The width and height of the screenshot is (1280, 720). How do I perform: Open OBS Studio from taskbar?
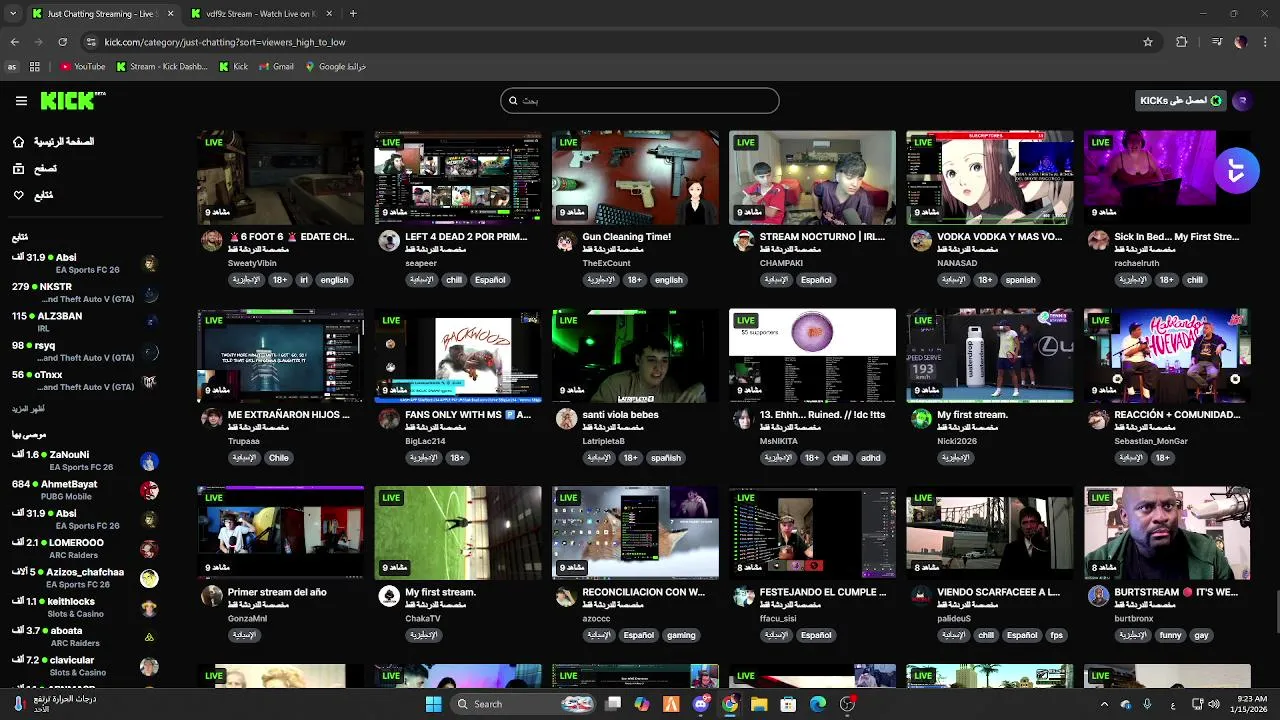(x=847, y=704)
